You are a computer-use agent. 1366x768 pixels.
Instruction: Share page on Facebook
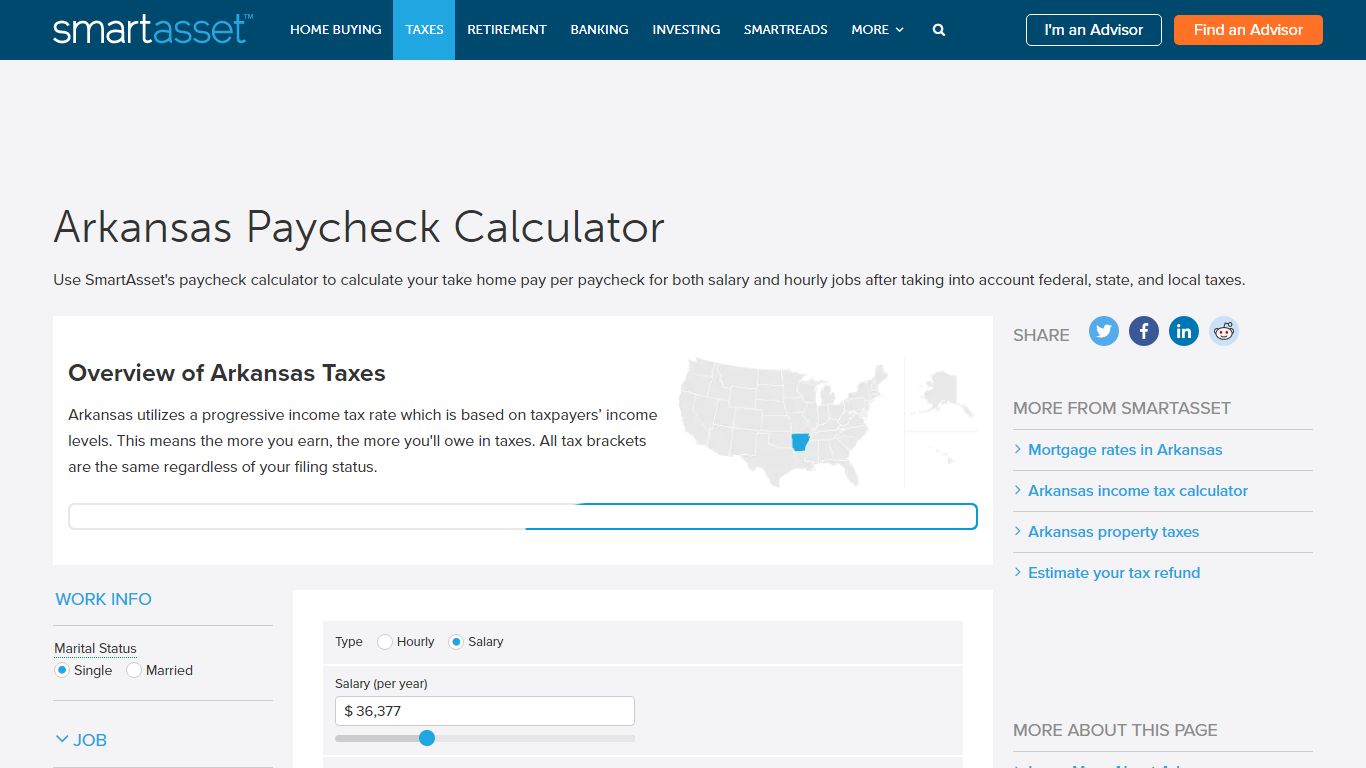click(x=1144, y=331)
